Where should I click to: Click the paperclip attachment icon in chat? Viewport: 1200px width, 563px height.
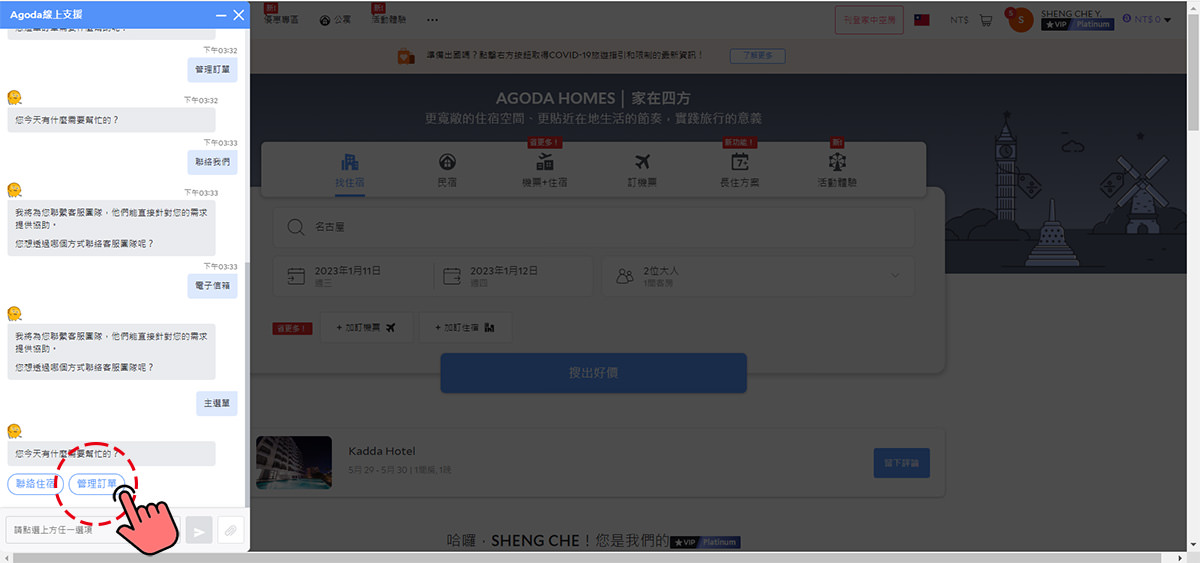(x=231, y=531)
